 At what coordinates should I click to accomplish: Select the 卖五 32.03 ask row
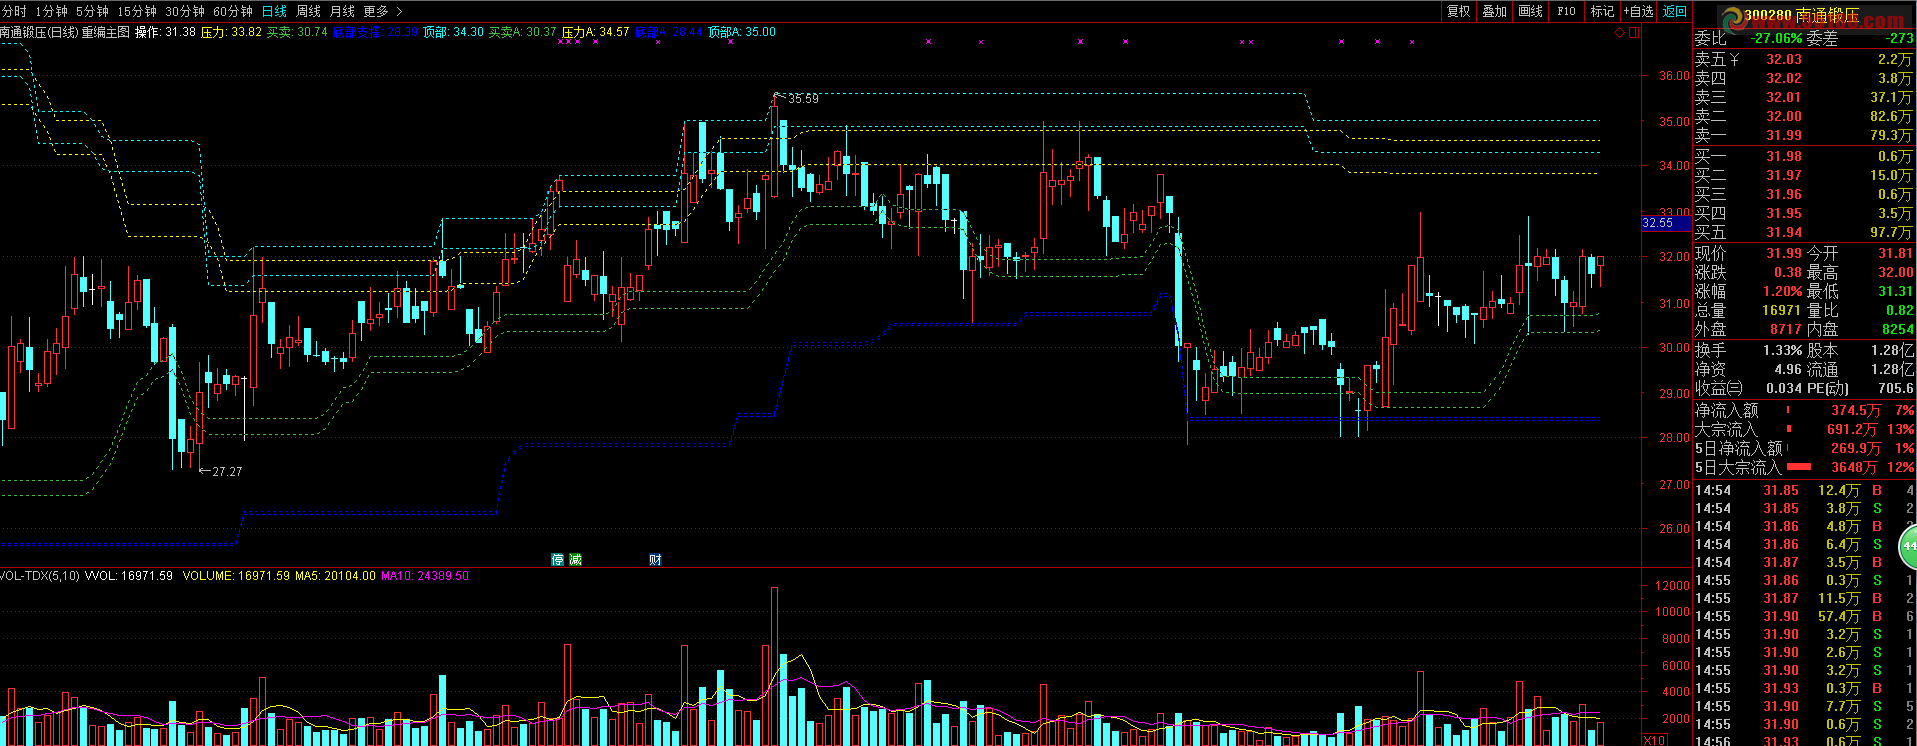[x=1804, y=59]
